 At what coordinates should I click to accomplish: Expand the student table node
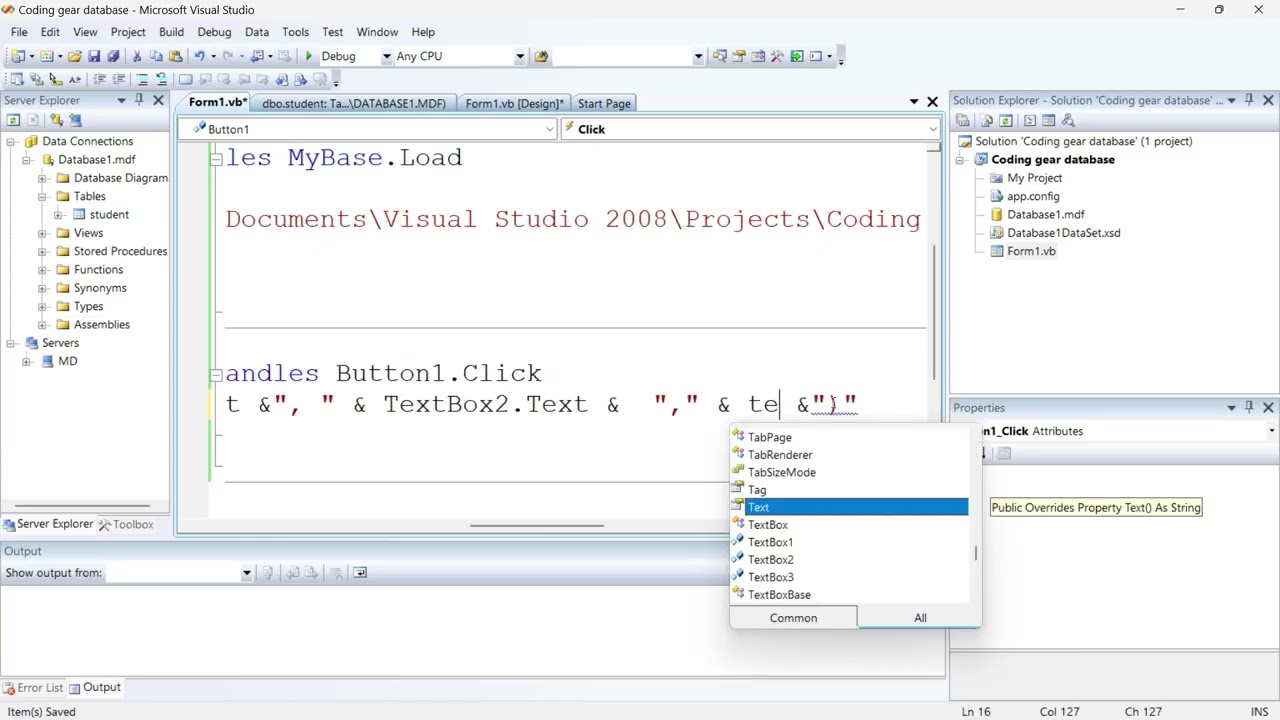coord(59,215)
